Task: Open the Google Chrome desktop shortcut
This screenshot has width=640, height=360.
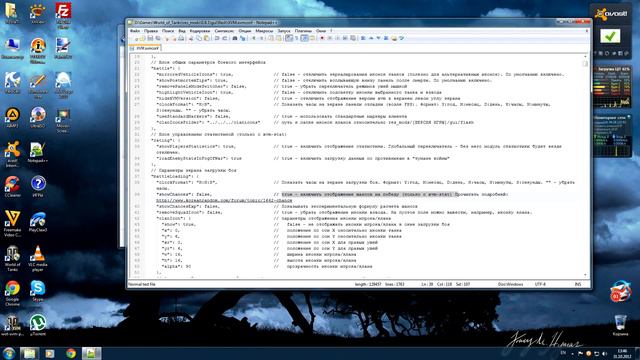Action: click(x=12, y=293)
